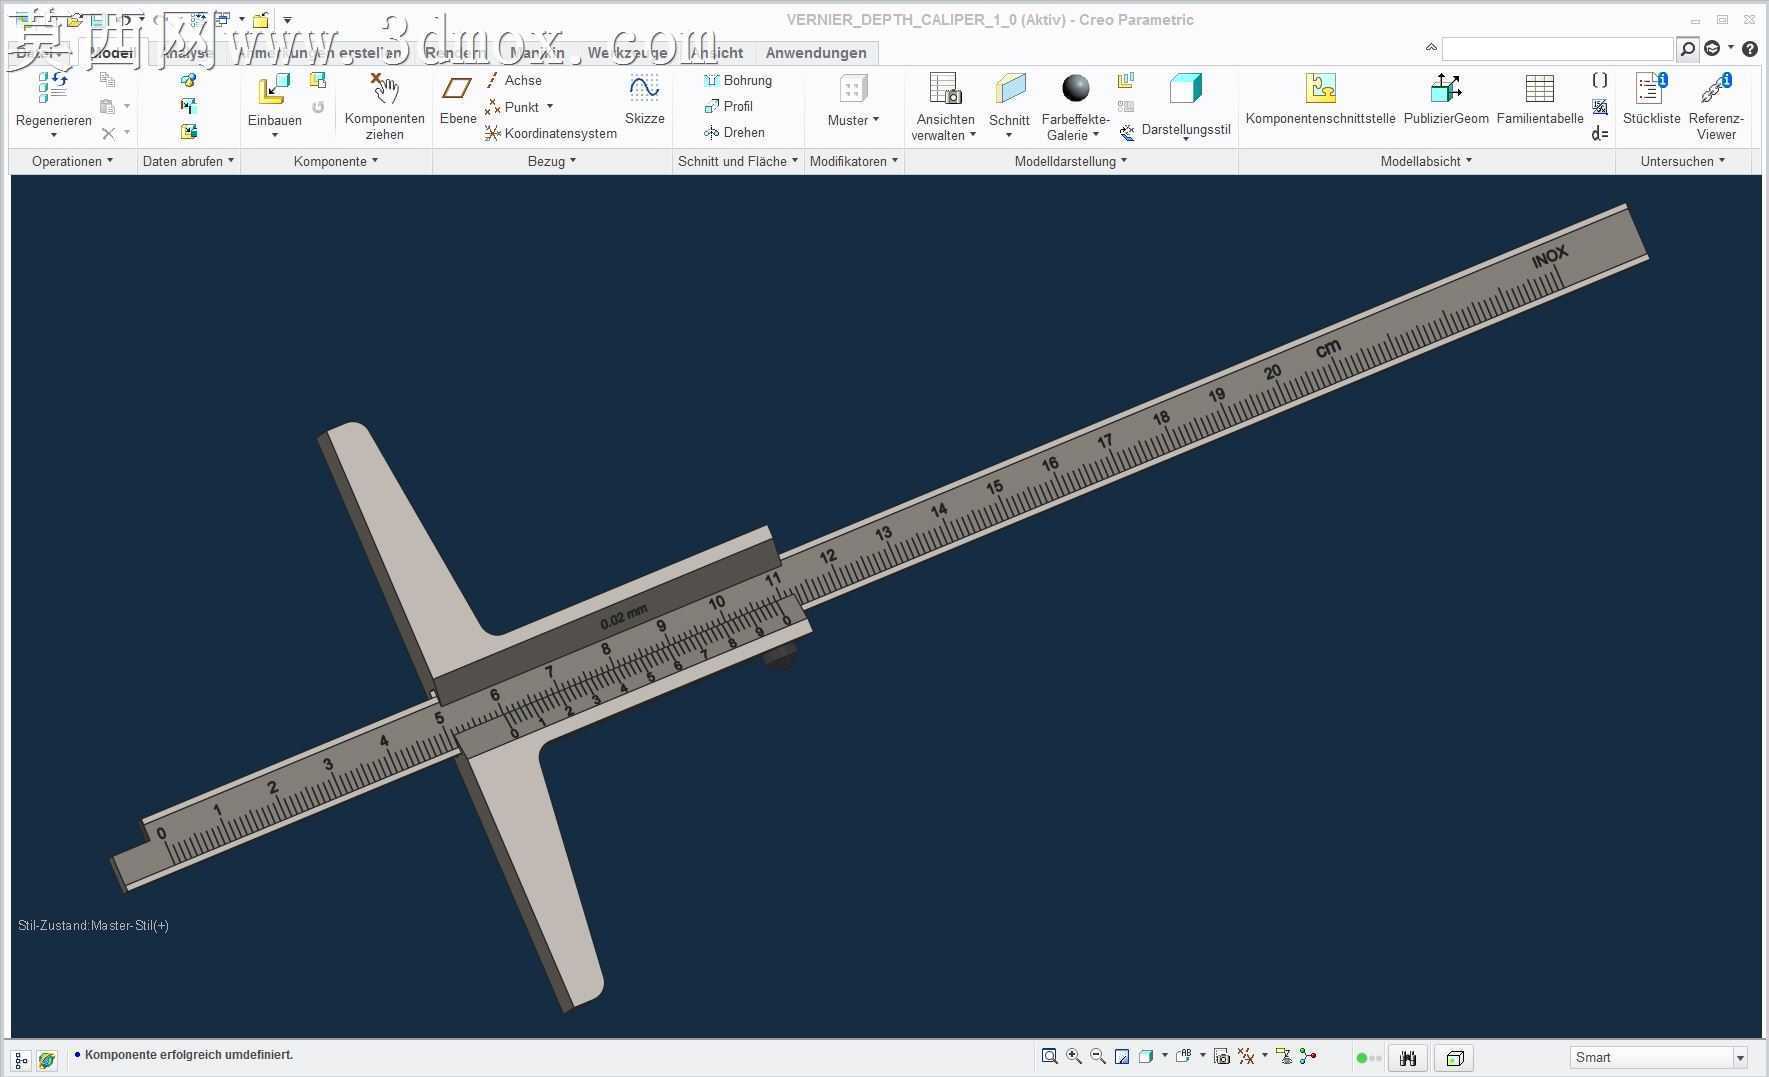Click the Koordinatensystem tool
This screenshot has width=1769, height=1077.
551,133
